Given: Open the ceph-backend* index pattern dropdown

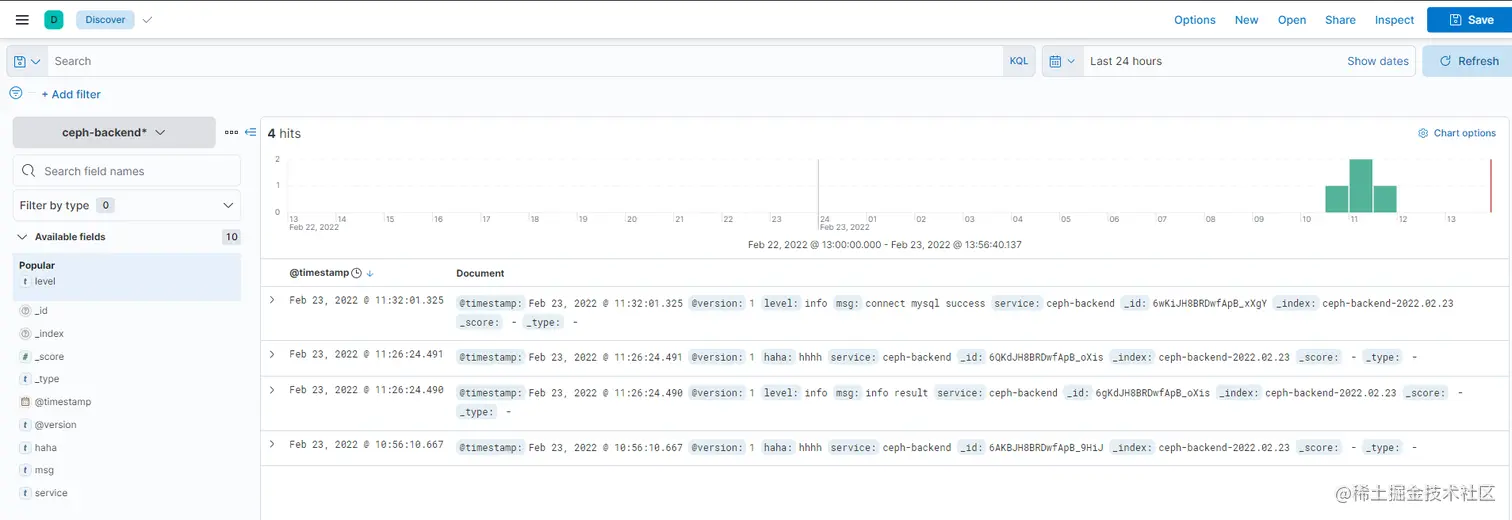Looking at the screenshot, I should point(114,132).
